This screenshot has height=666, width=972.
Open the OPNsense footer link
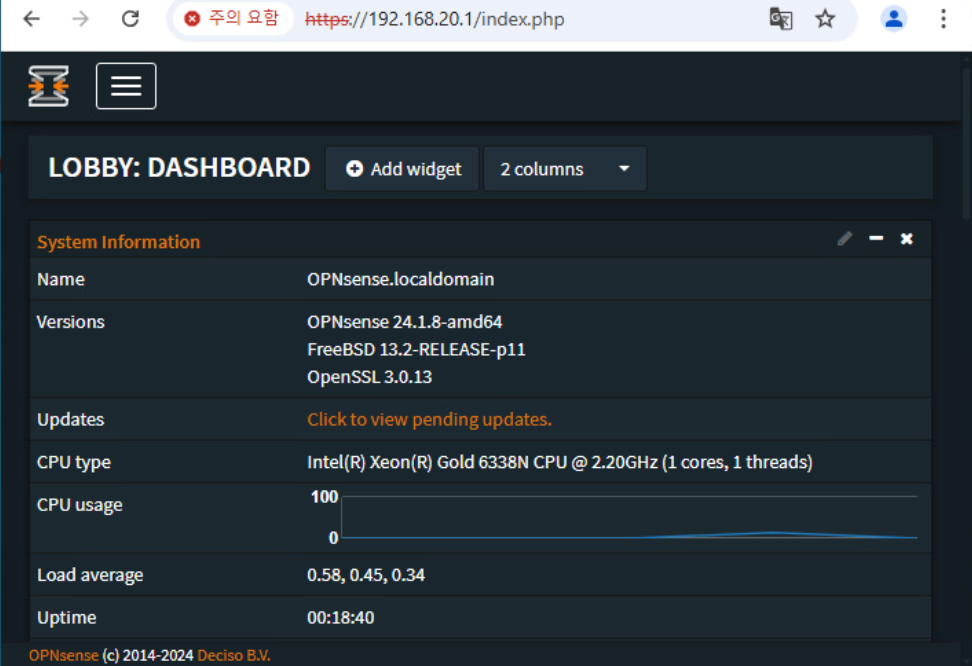[x=63, y=655]
